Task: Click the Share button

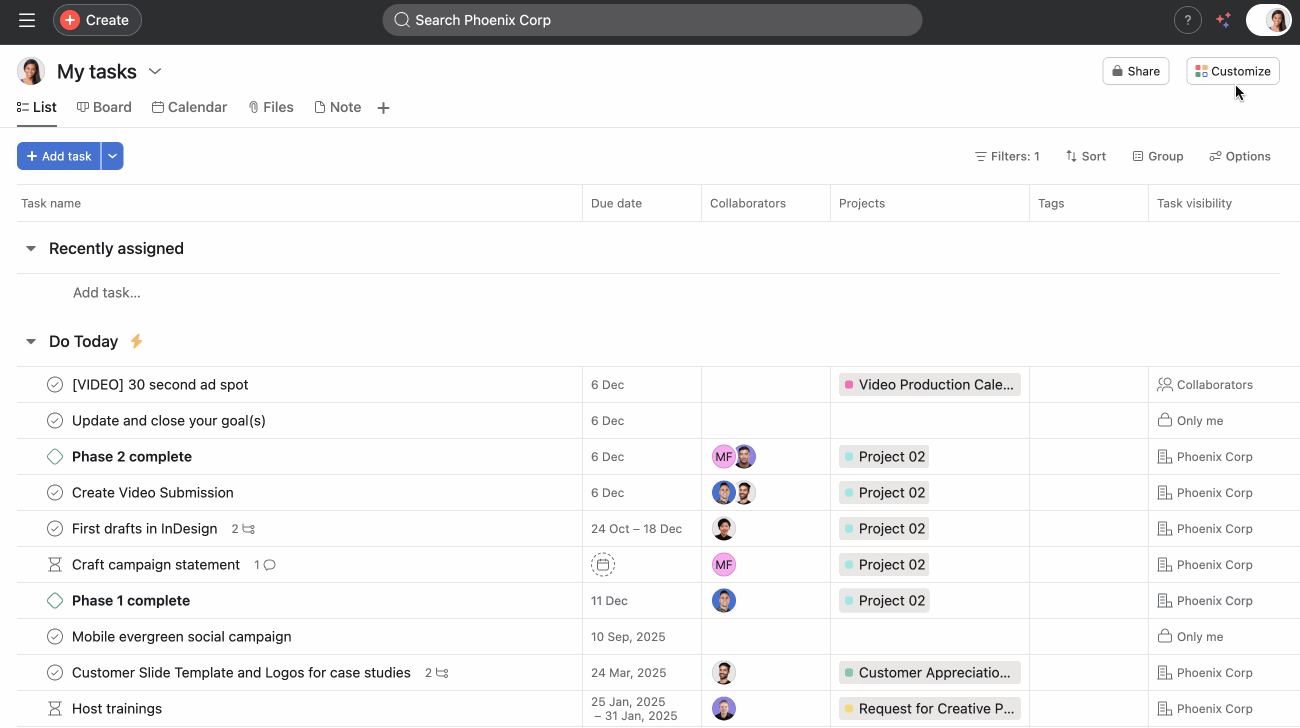Action: pos(1135,71)
